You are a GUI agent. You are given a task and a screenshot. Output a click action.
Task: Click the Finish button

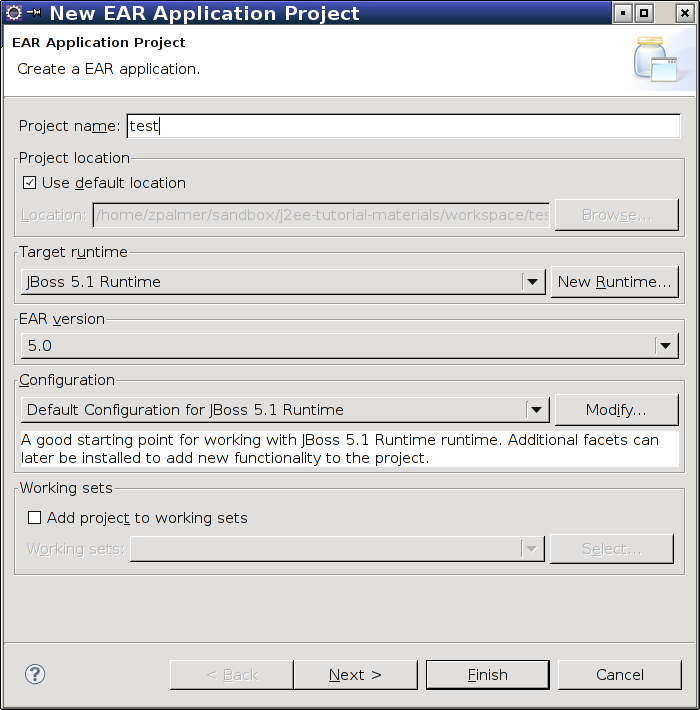tap(488, 675)
